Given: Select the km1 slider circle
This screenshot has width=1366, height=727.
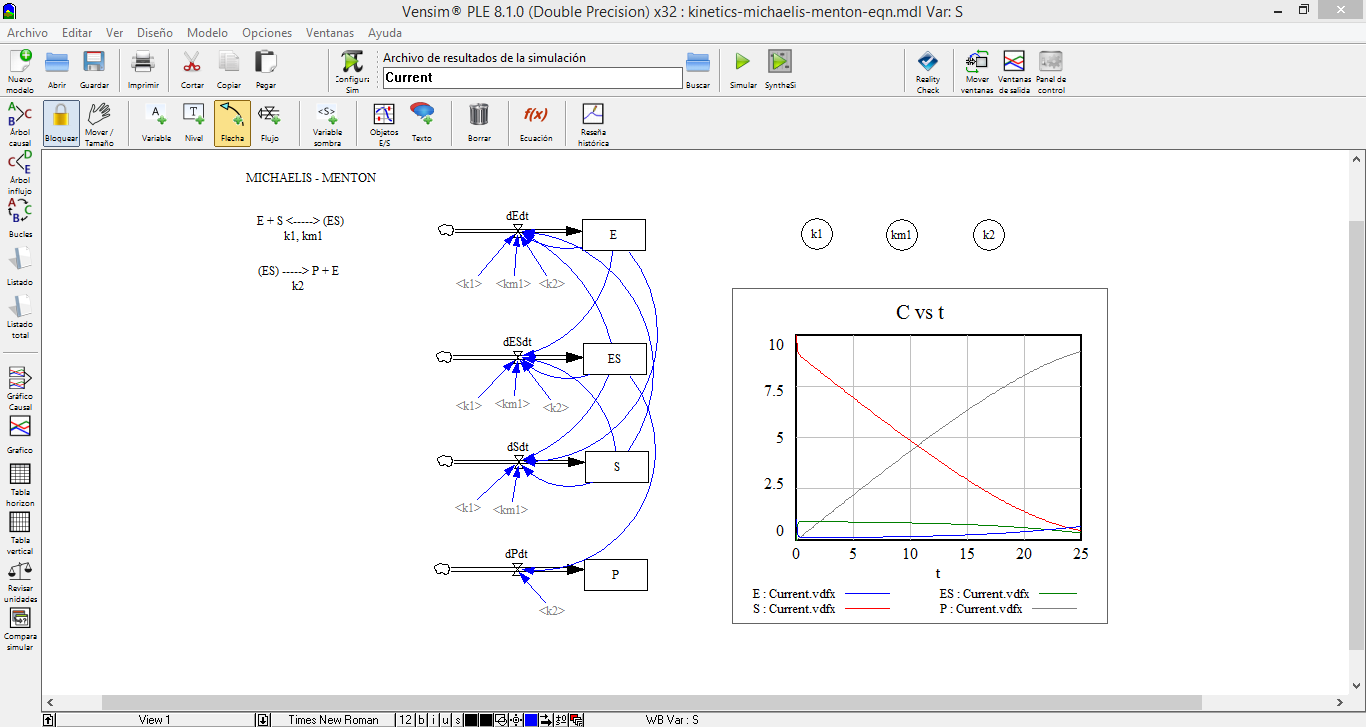Looking at the screenshot, I should [x=902, y=235].
